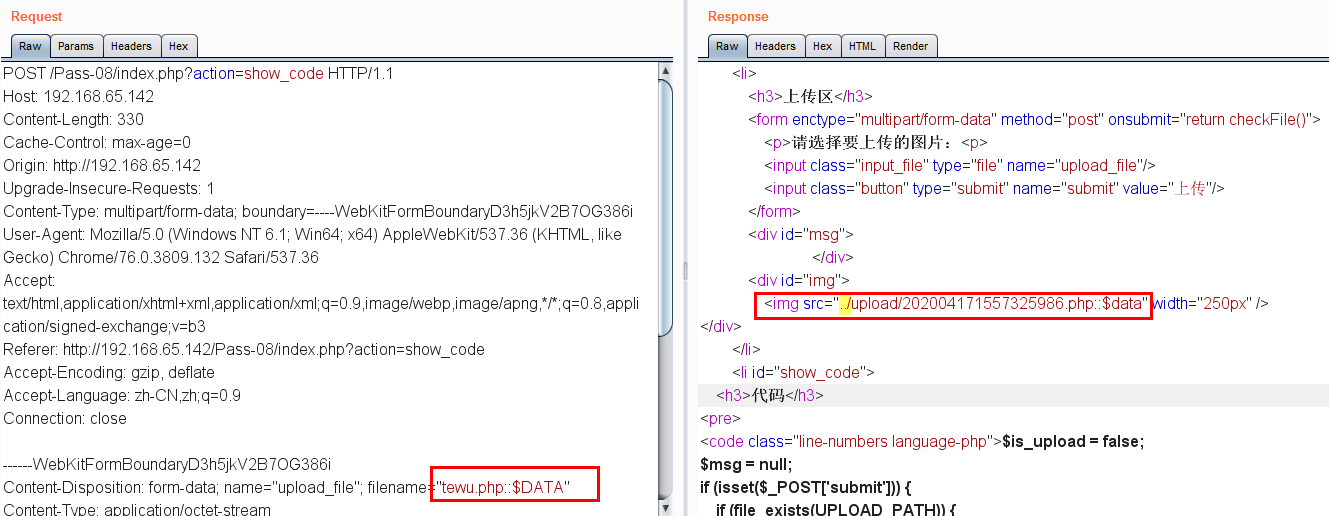Screen dimensions: 1329x516
Task: Click the Host: 192.168.65.142 header line
Action: click(79, 97)
